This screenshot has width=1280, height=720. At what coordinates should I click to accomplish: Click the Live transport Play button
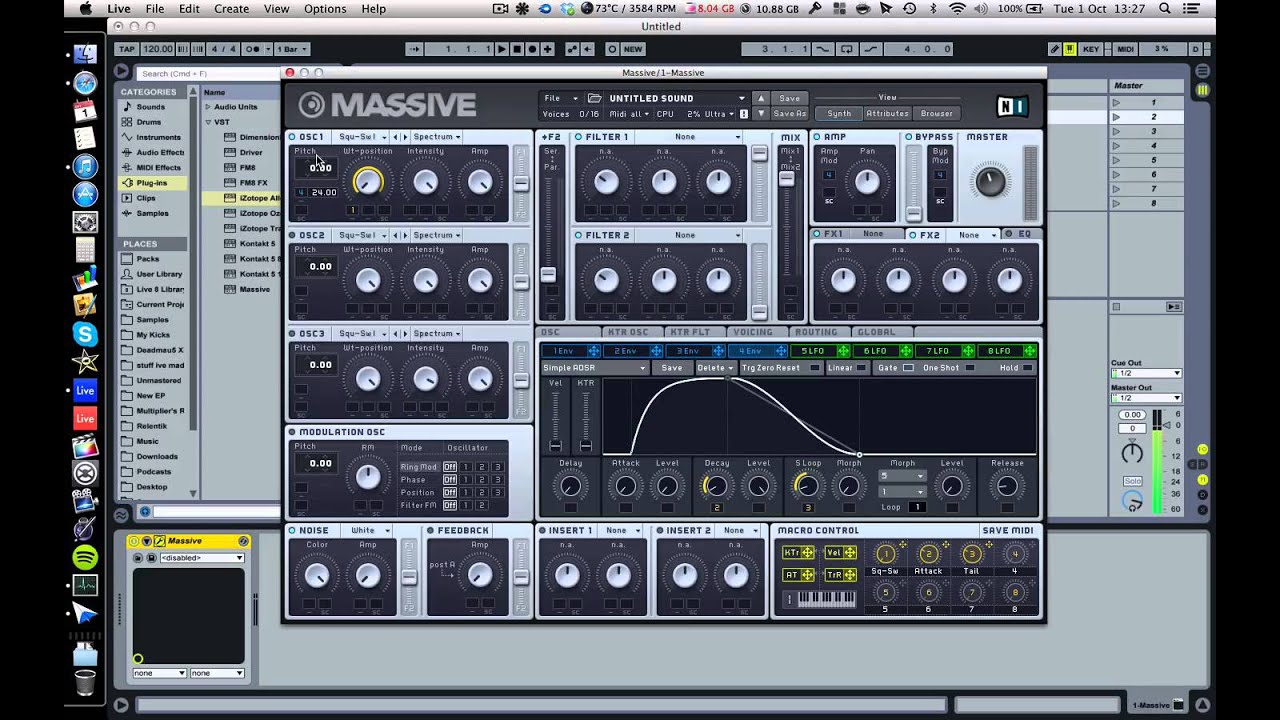pos(502,49)
